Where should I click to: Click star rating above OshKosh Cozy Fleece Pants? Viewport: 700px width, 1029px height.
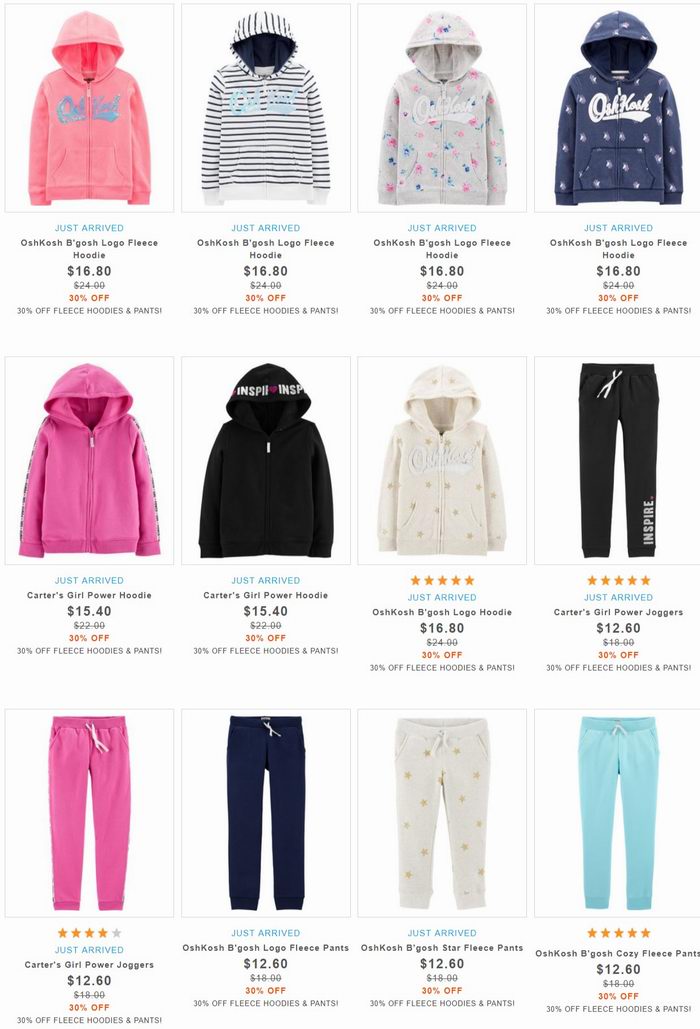click(x=618, y=933)
